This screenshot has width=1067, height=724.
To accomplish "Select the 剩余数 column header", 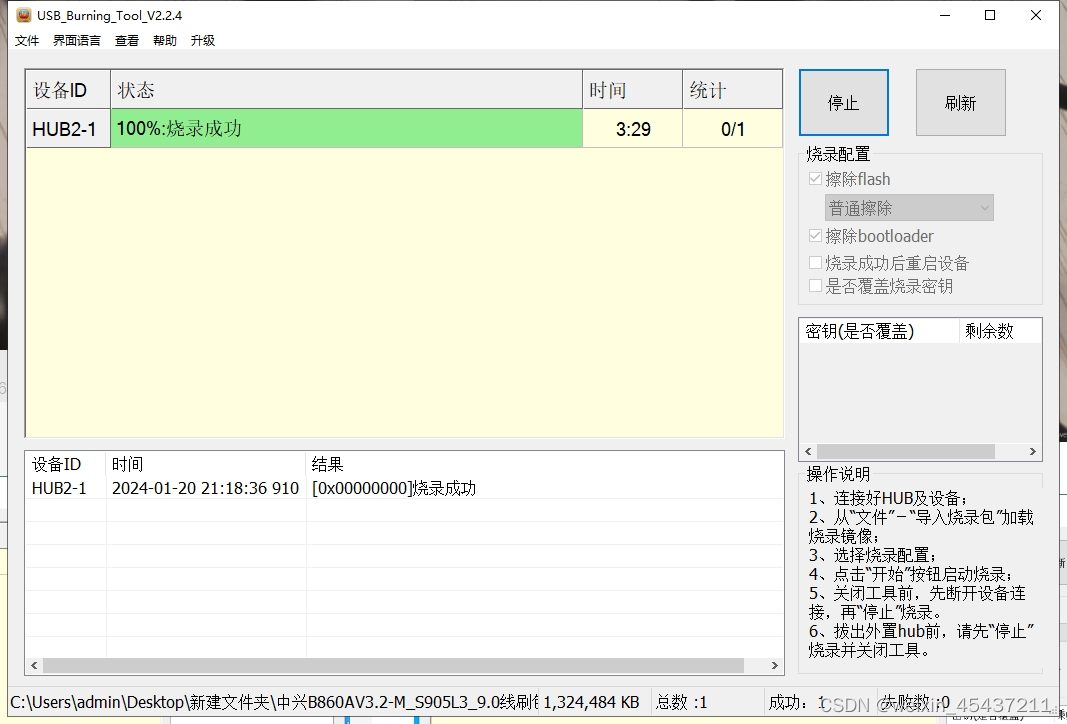I will click(x=1000, y=331).
